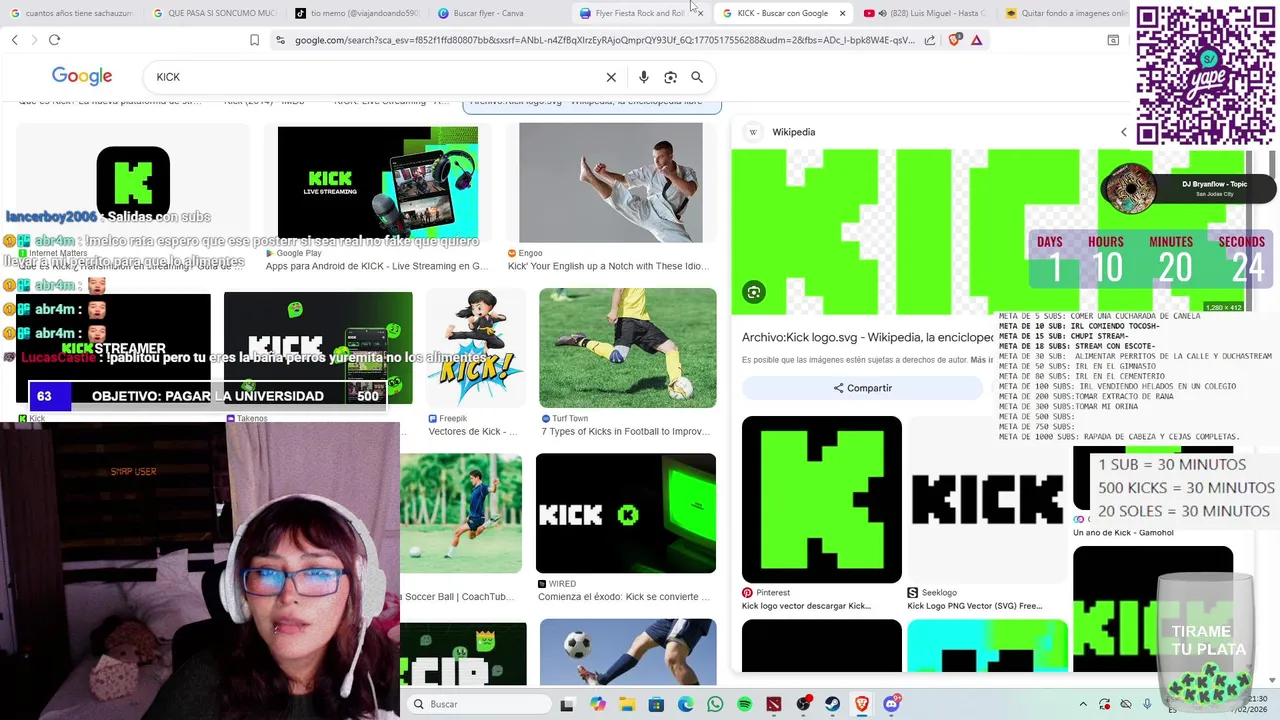Open 'Vectores de Kick' Freepik result
Screen dimensions: 1280x720
(473, 432)
